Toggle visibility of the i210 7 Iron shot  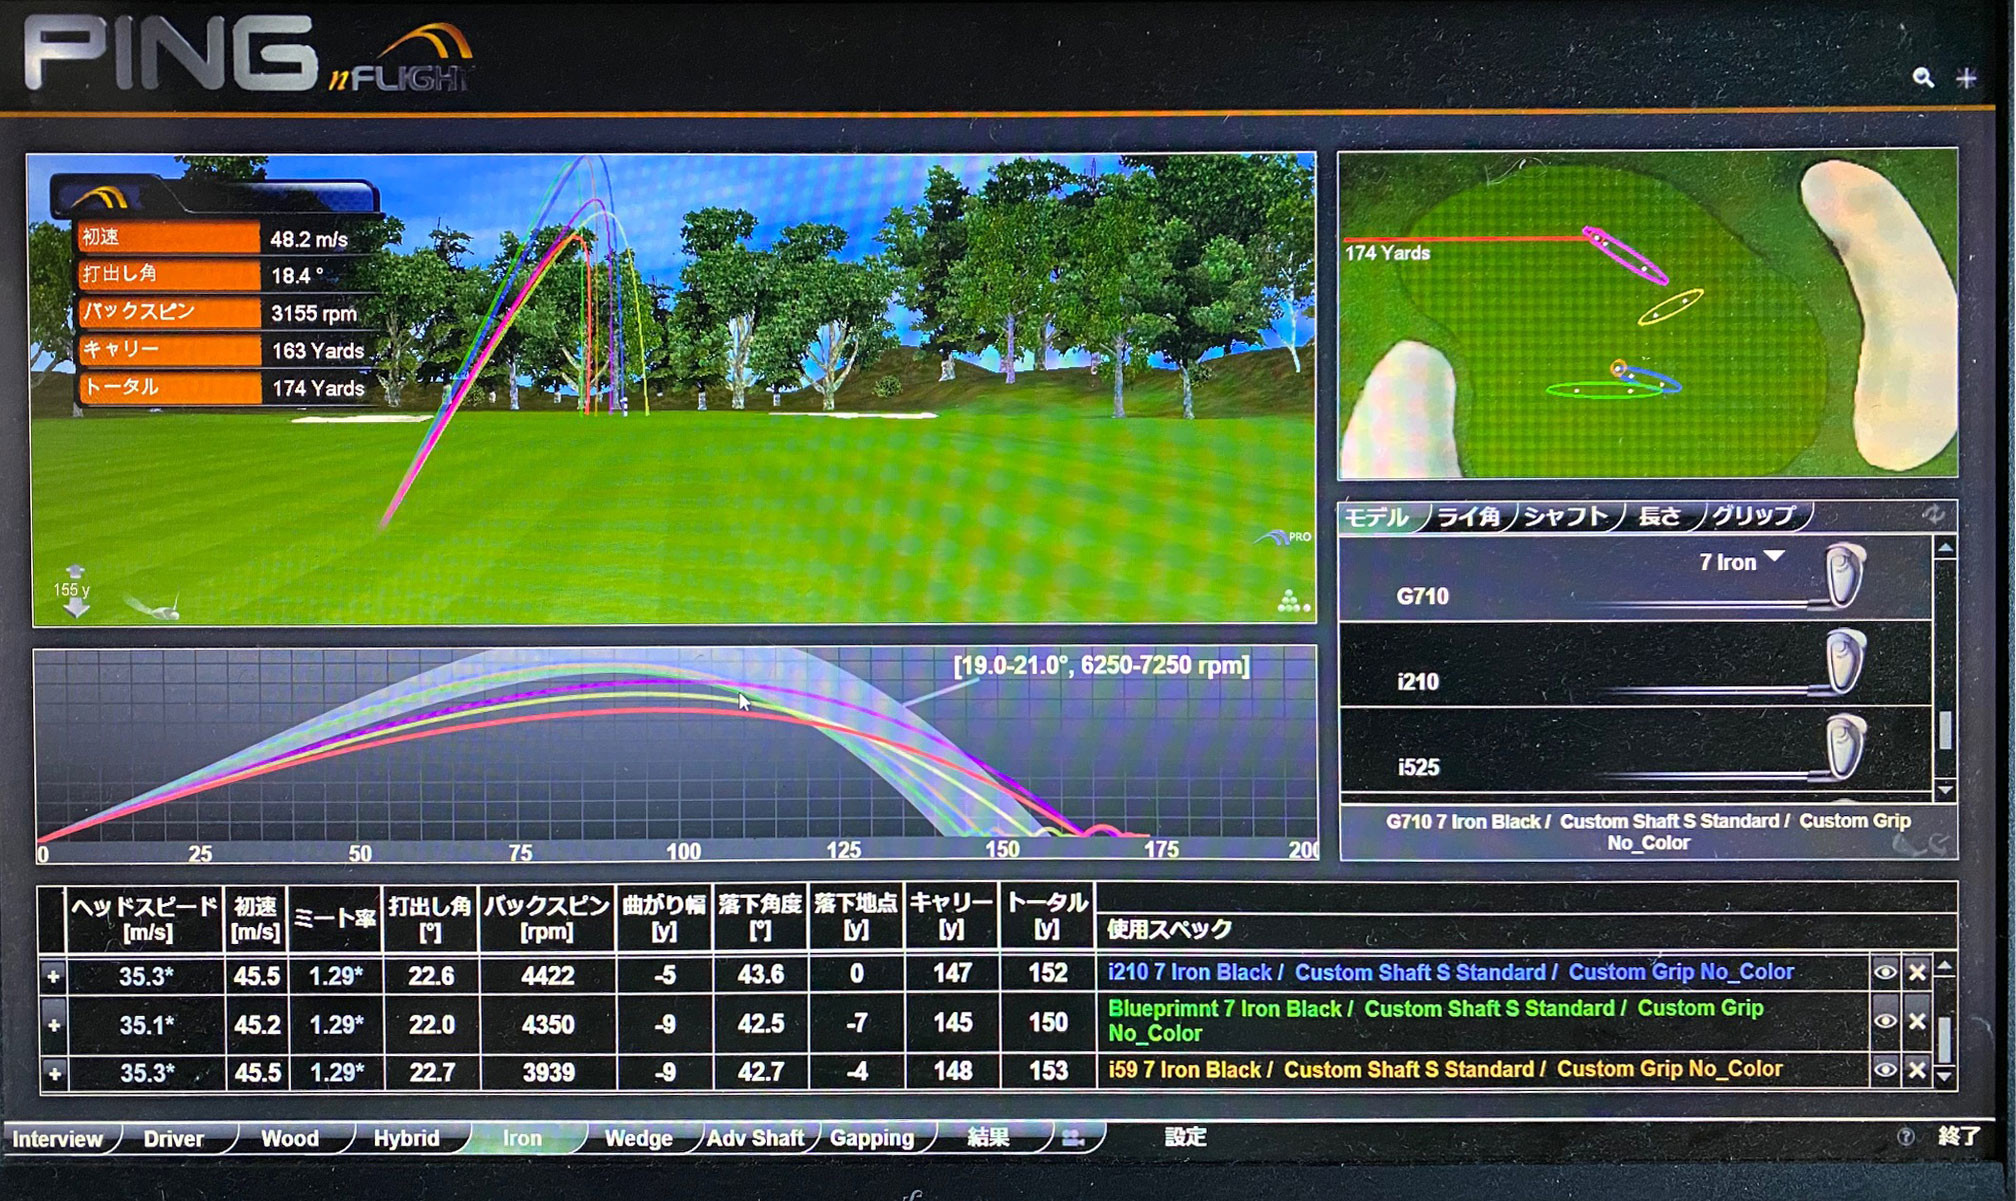pyautogui.click(x=1884, y=972)
